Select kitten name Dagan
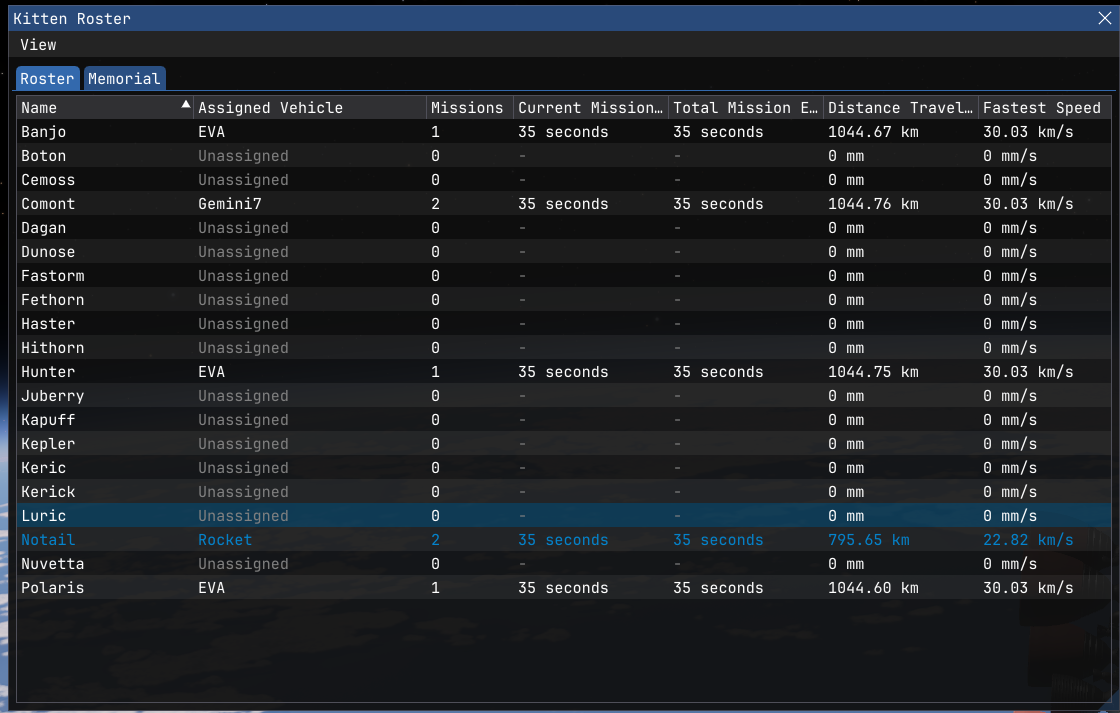Image resolution: width=1120 pixels, height=713 pixels. click(44, 228)
